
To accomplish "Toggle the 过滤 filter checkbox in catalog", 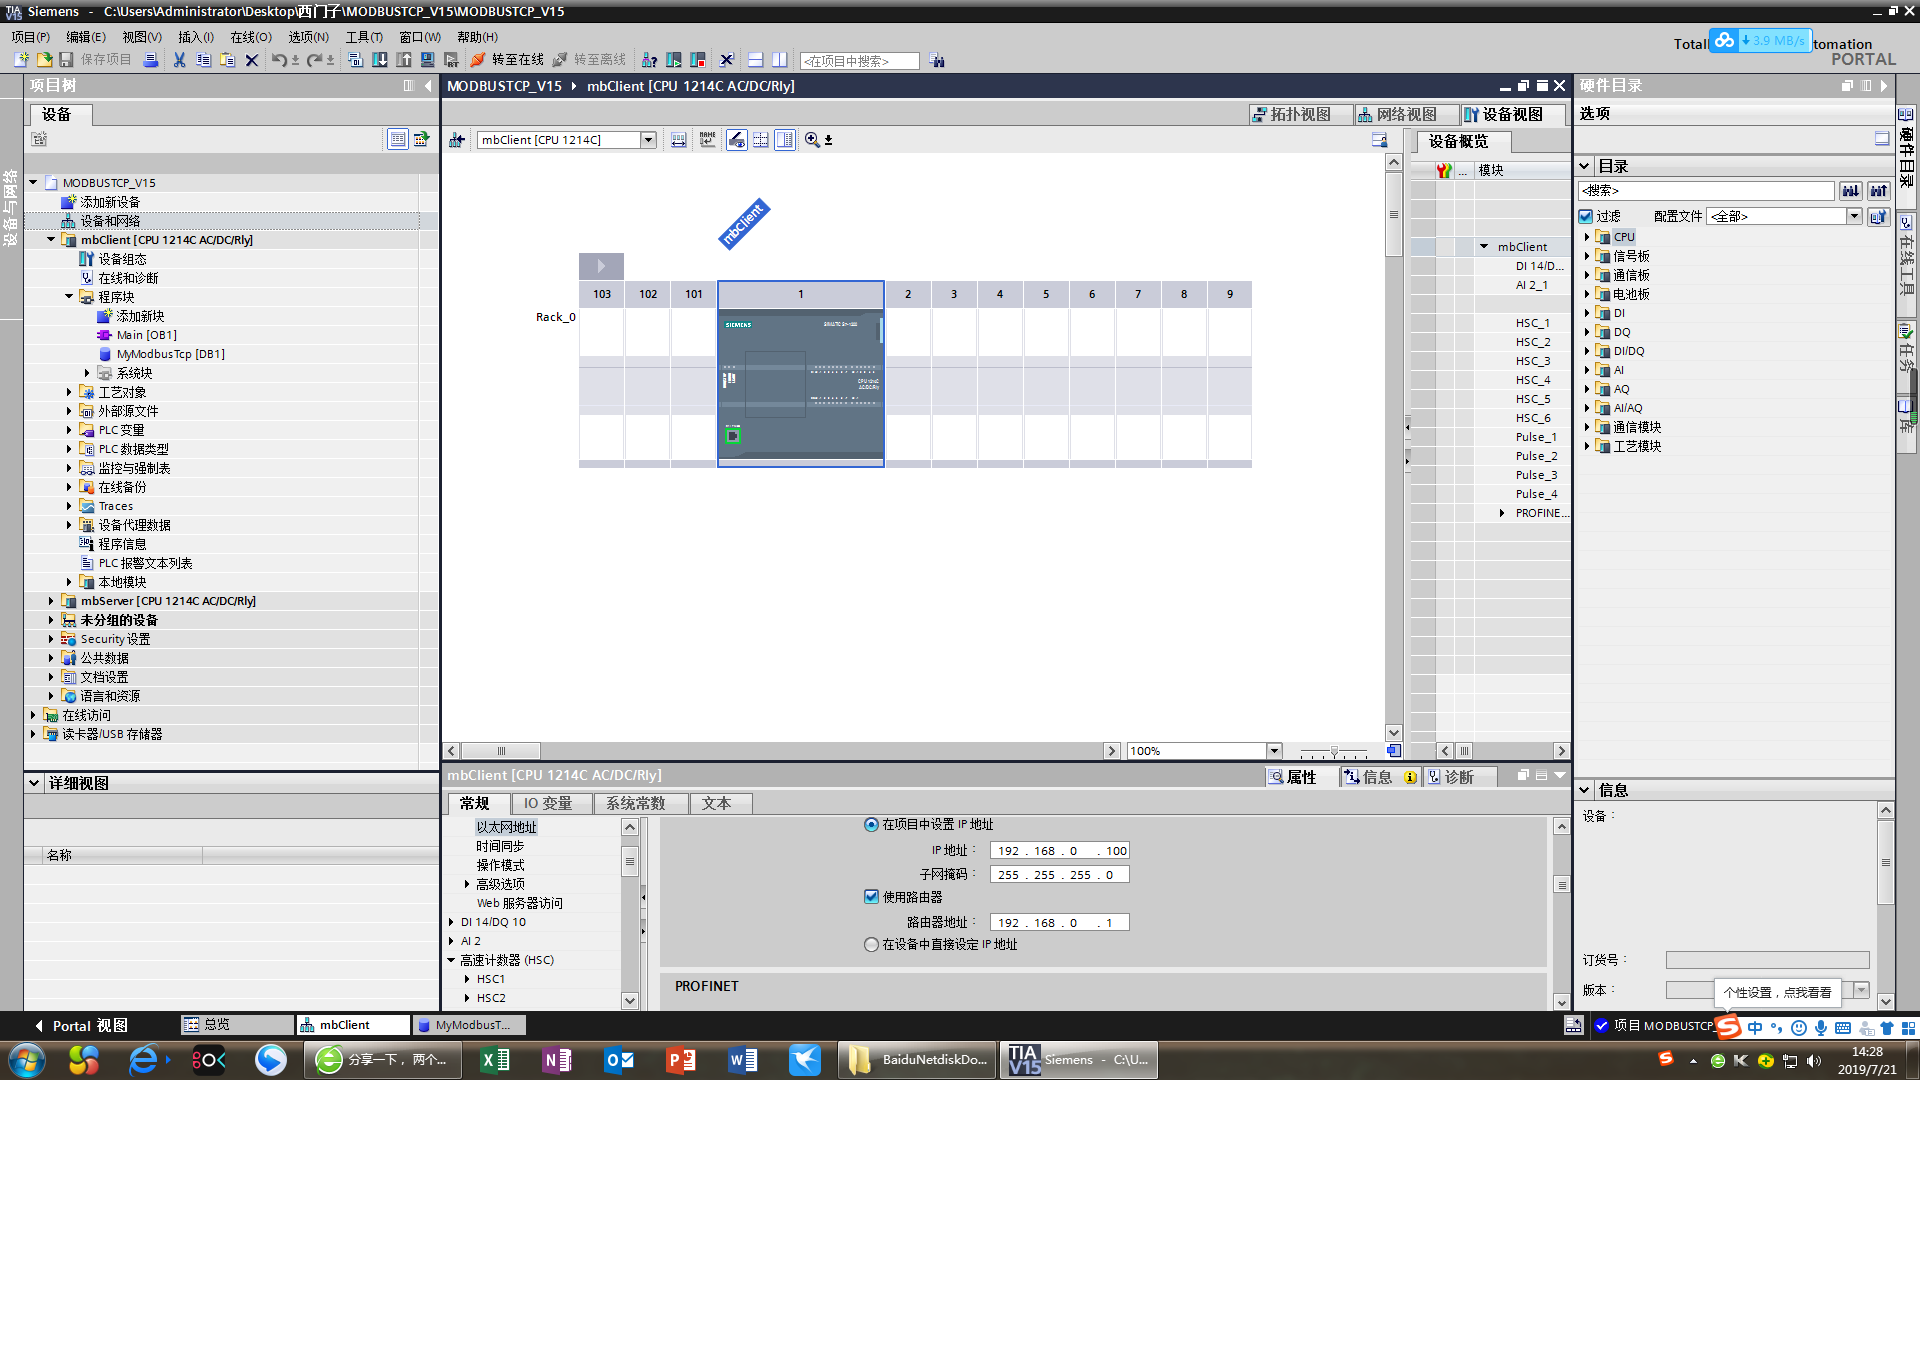I will click(x=1586, y=216).
